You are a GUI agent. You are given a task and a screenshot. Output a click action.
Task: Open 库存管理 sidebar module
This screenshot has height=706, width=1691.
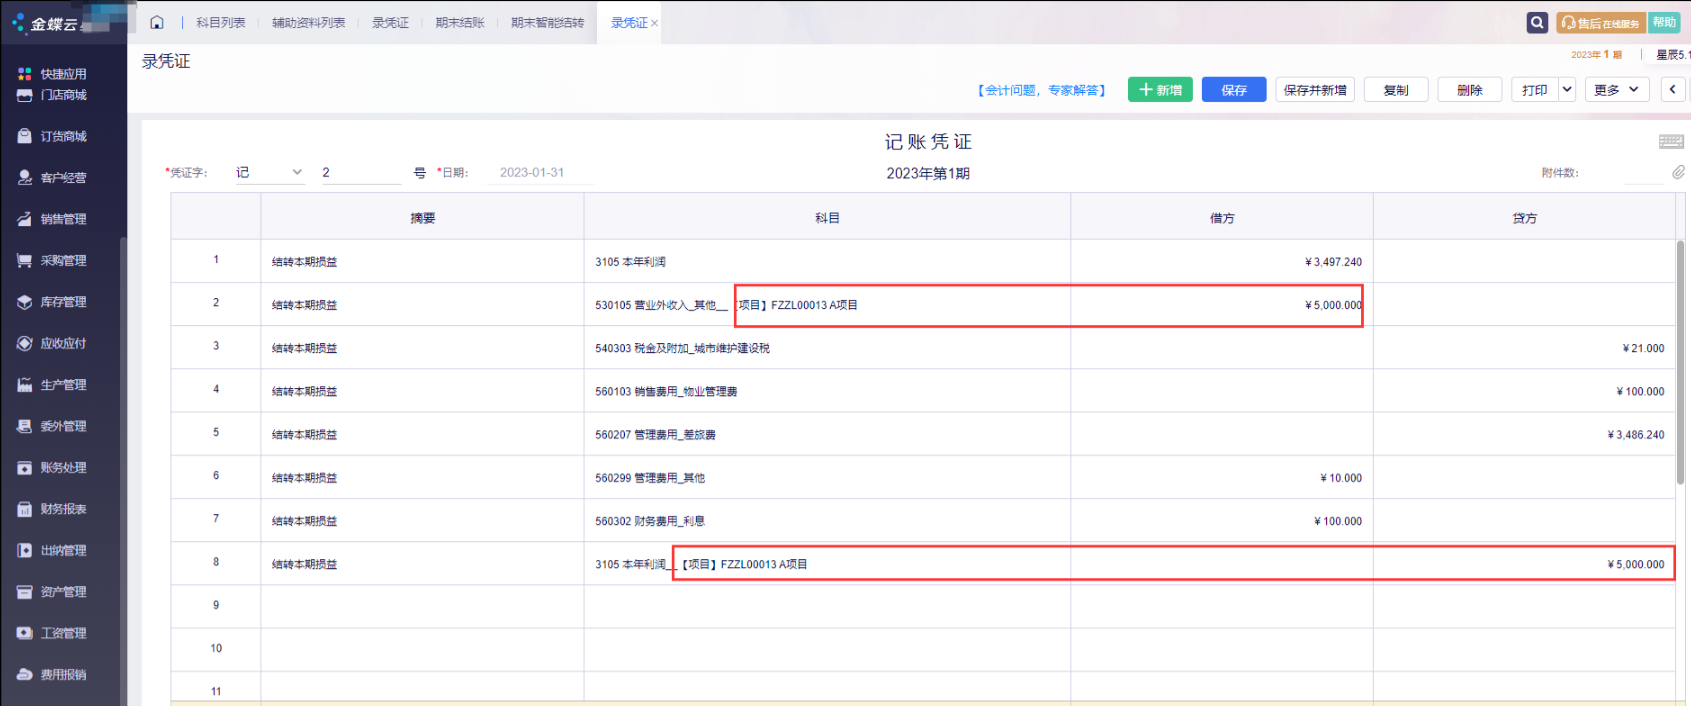pyautogui.click(x=63, y=302)
